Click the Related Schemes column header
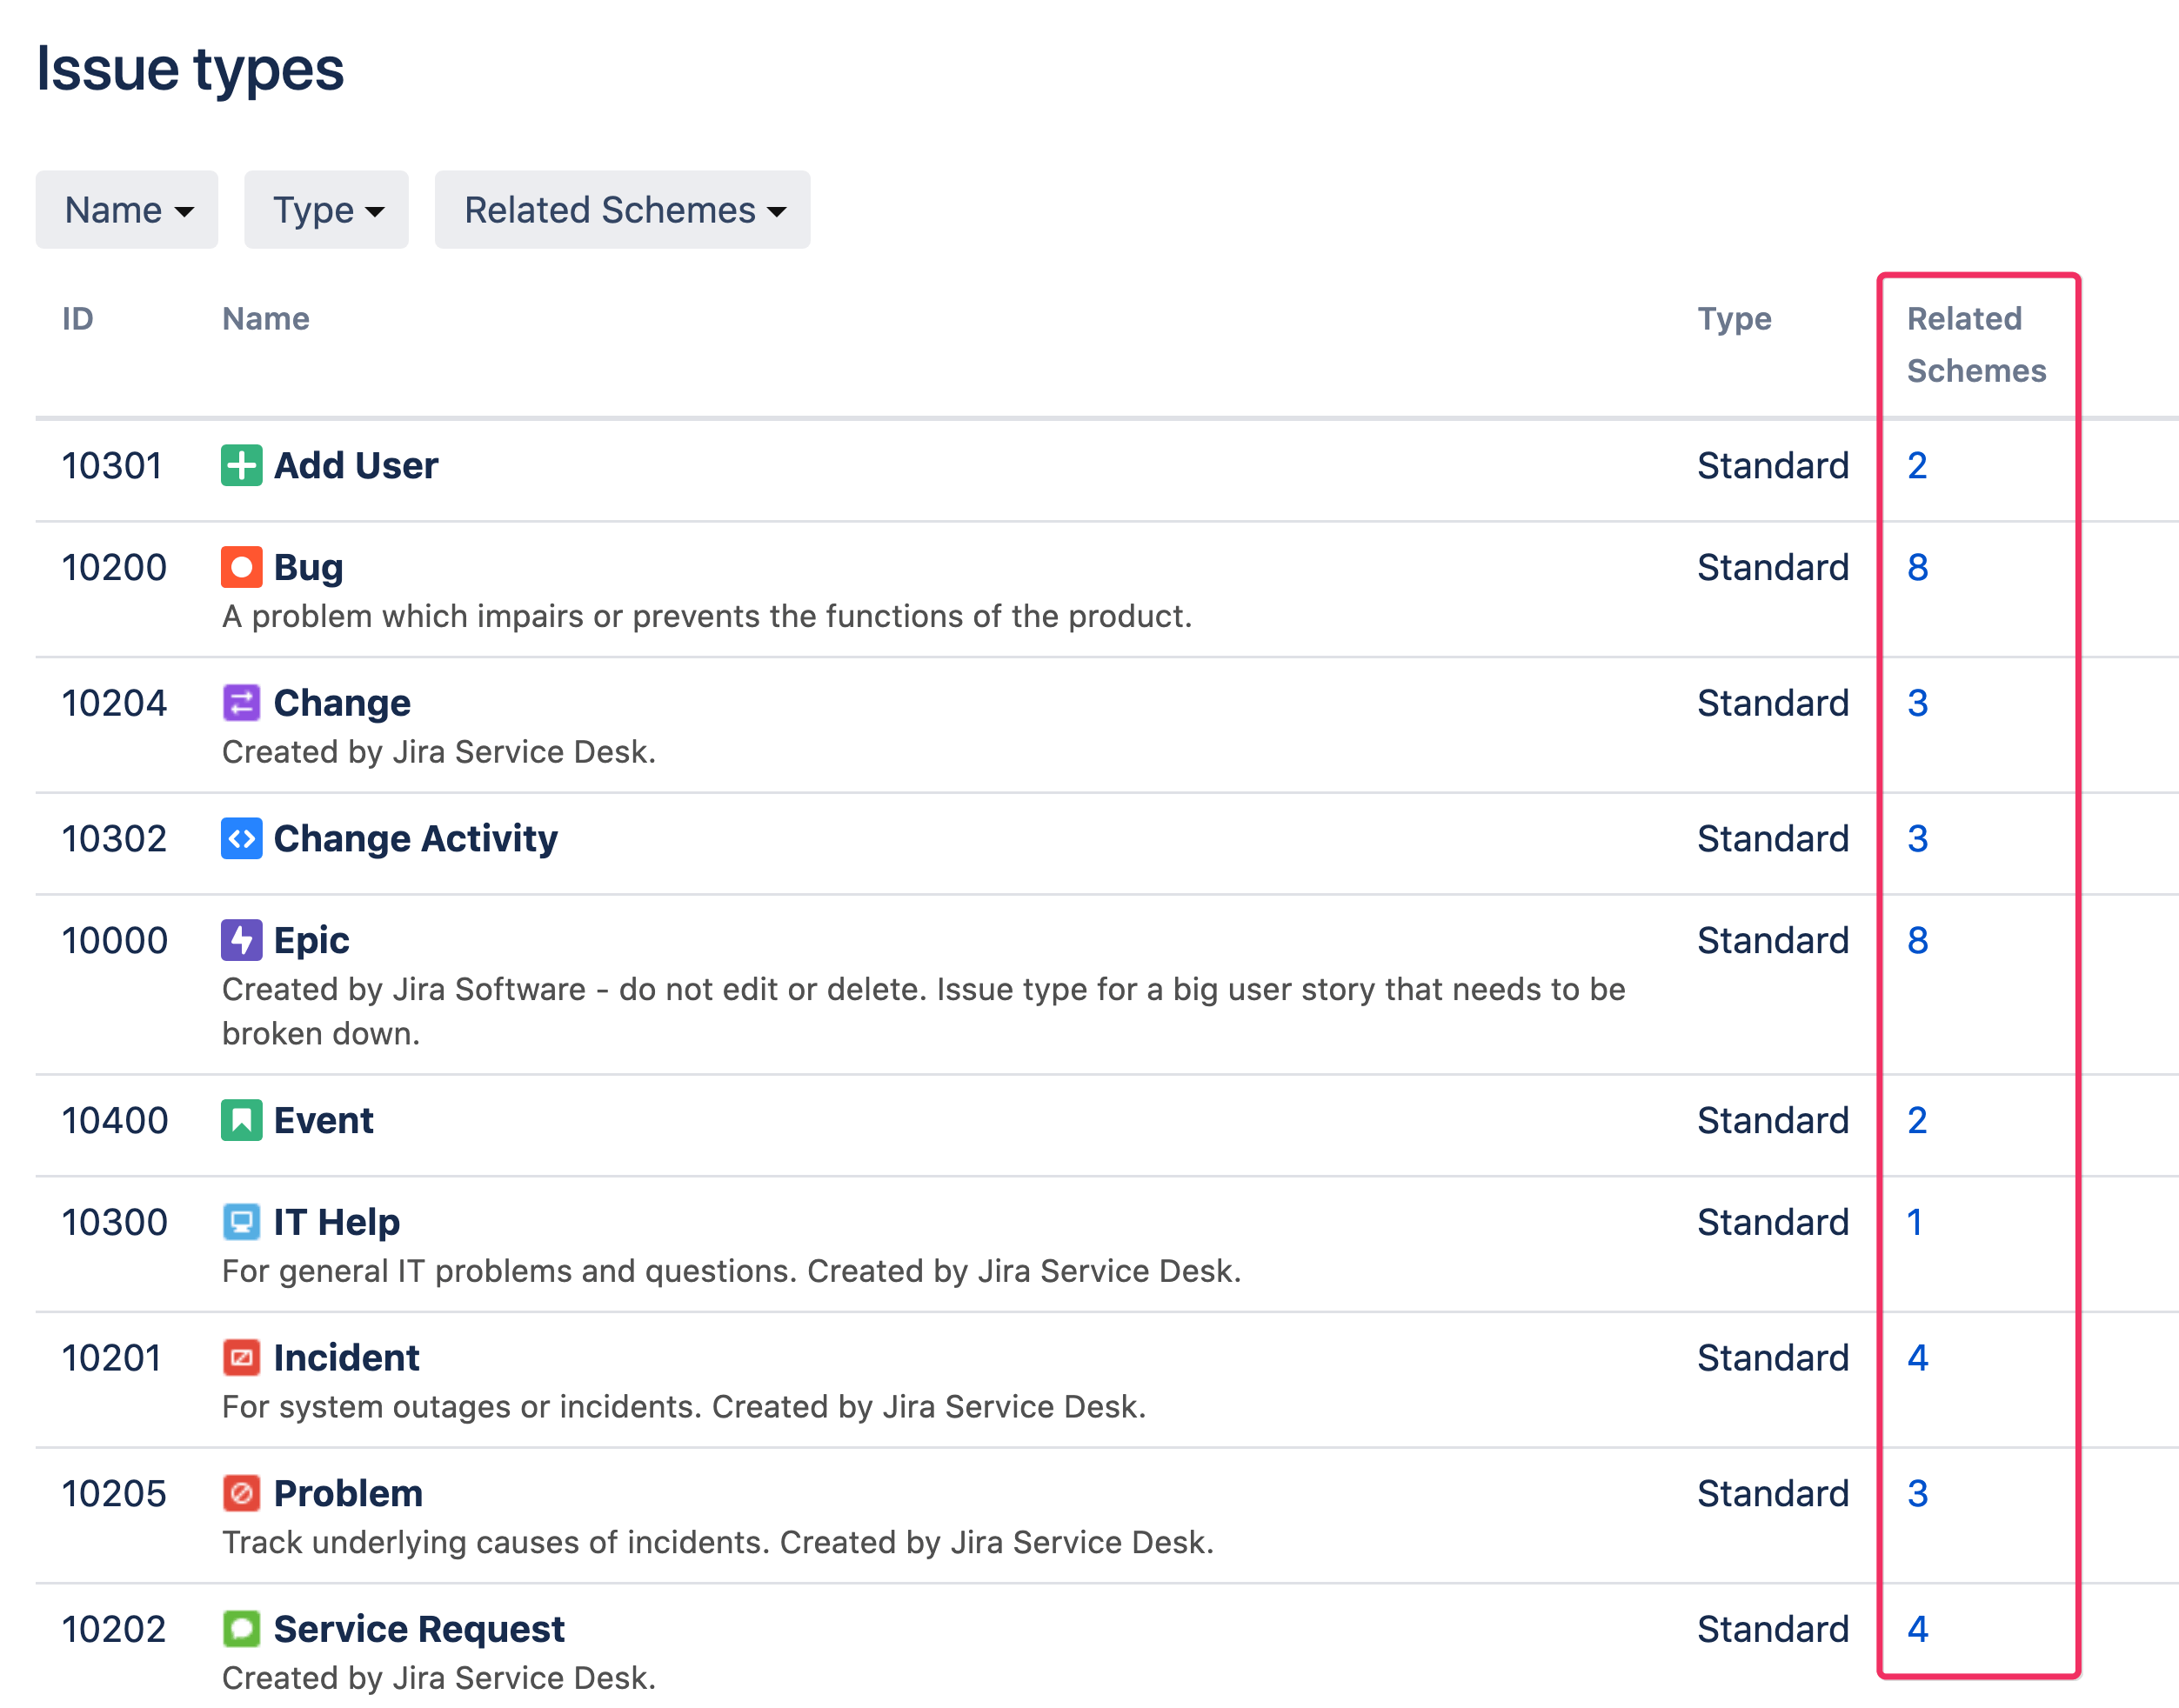 pyautogui.click(x=1977, y=345)
